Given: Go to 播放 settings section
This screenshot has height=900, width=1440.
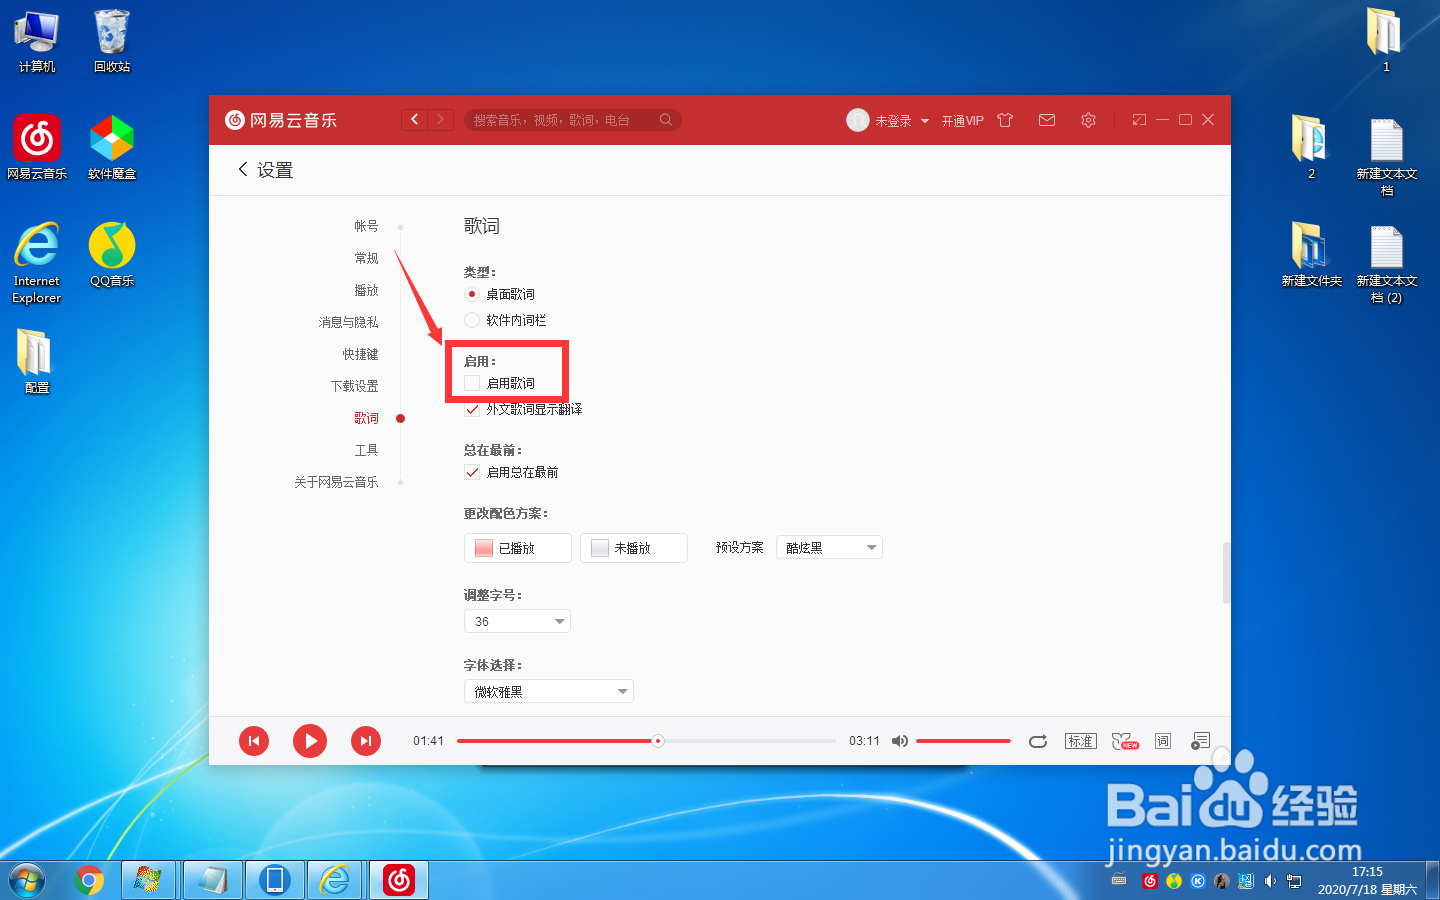Looking at the screenshot, I should click(x=366, y=290).
